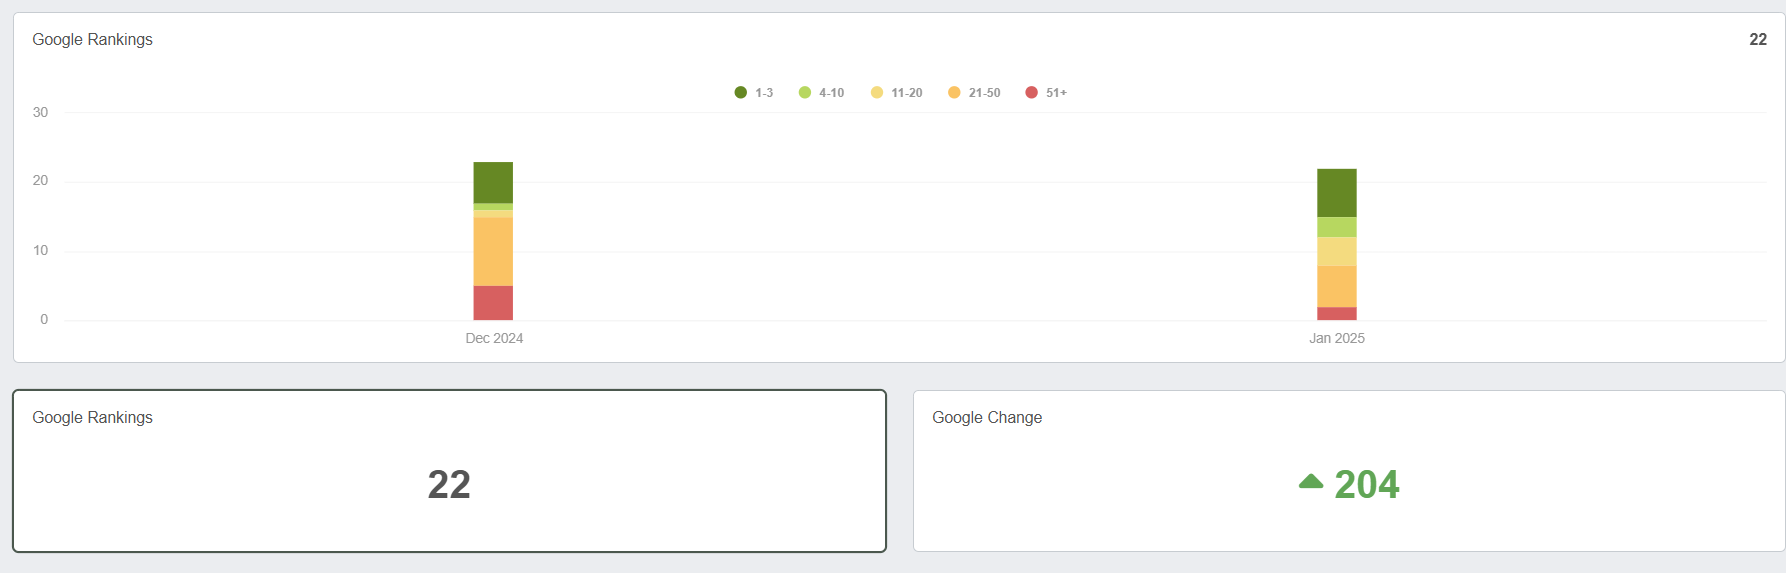
Task: Click the dark green 1-3 legend dot
Action: pos(741,93)
